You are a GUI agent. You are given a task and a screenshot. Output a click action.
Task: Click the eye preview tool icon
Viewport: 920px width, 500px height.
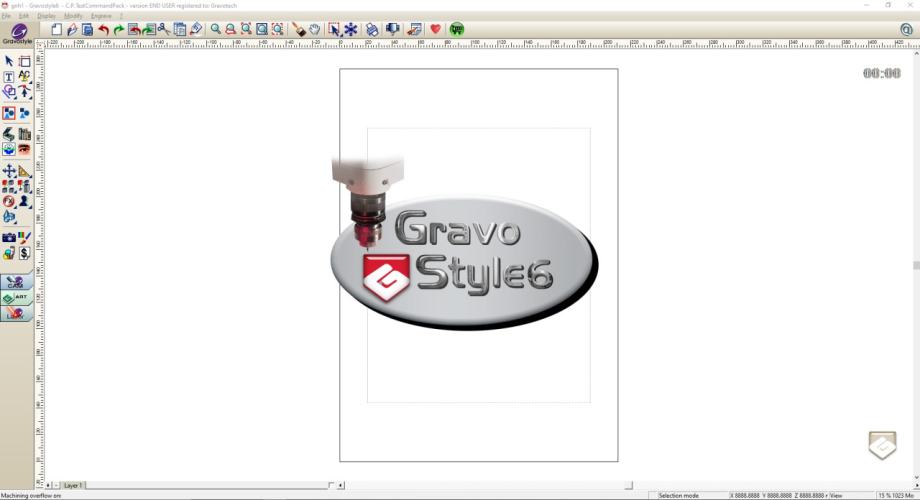(x=24, y=149)
